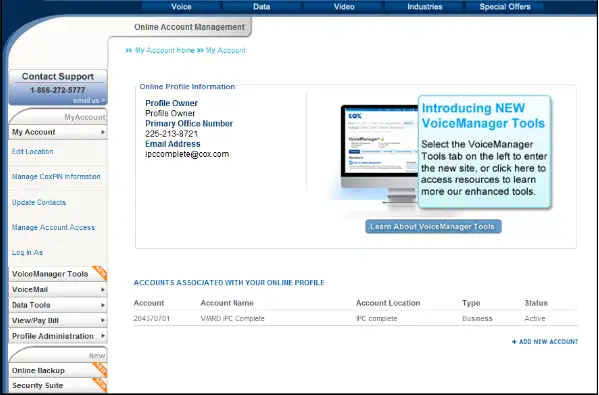Click the support number 1-866-272-5777
The height and width of the screenshot is (395, 599).
[x=58, y=90]
